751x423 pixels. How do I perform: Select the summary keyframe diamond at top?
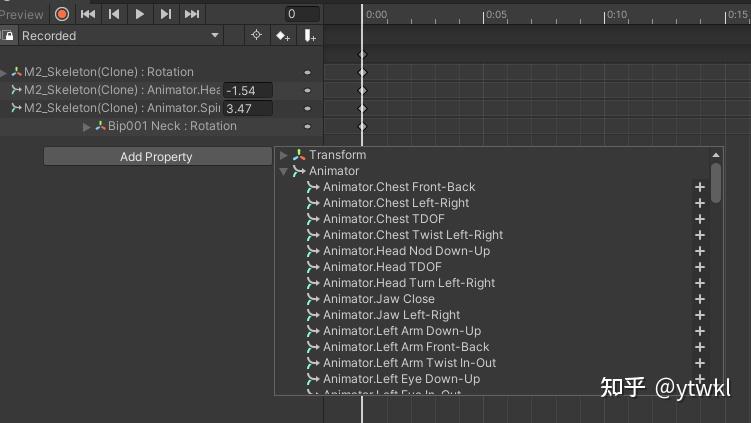[x=363, y=54]
